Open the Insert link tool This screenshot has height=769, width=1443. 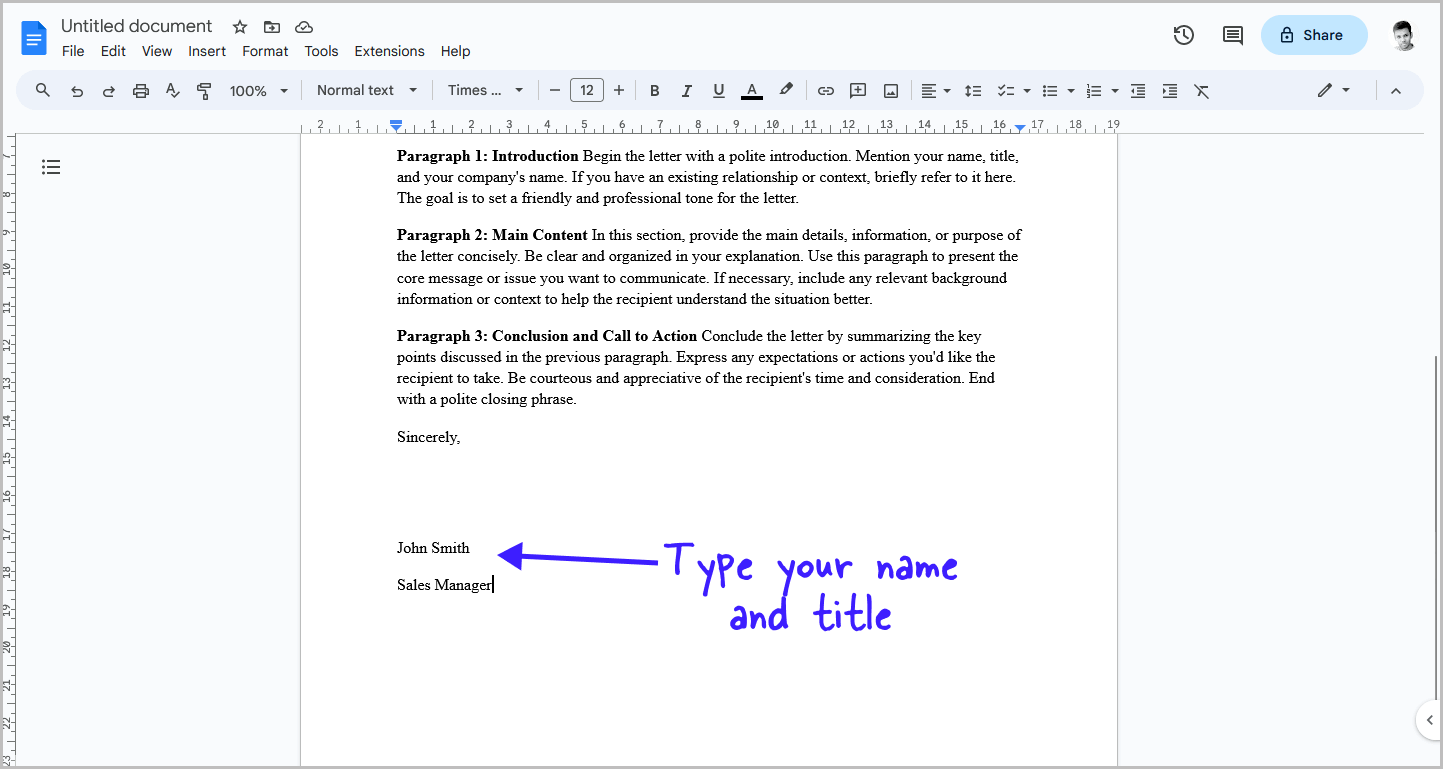click(825, 89)
